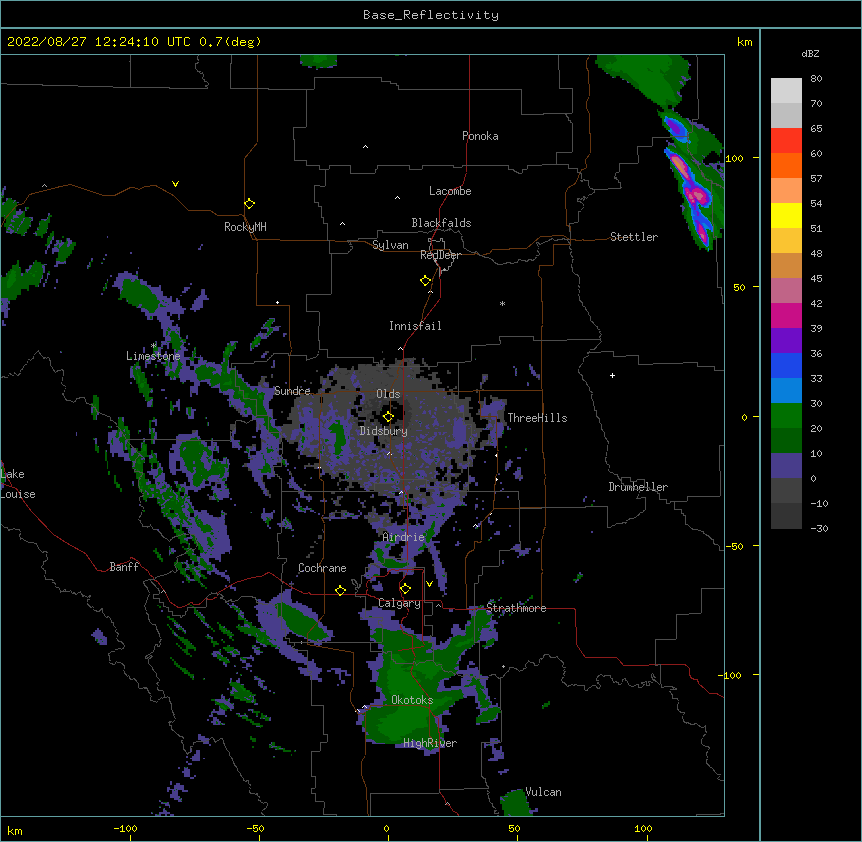
Task: Click the Stettler town label
Action: pos(633,237)
